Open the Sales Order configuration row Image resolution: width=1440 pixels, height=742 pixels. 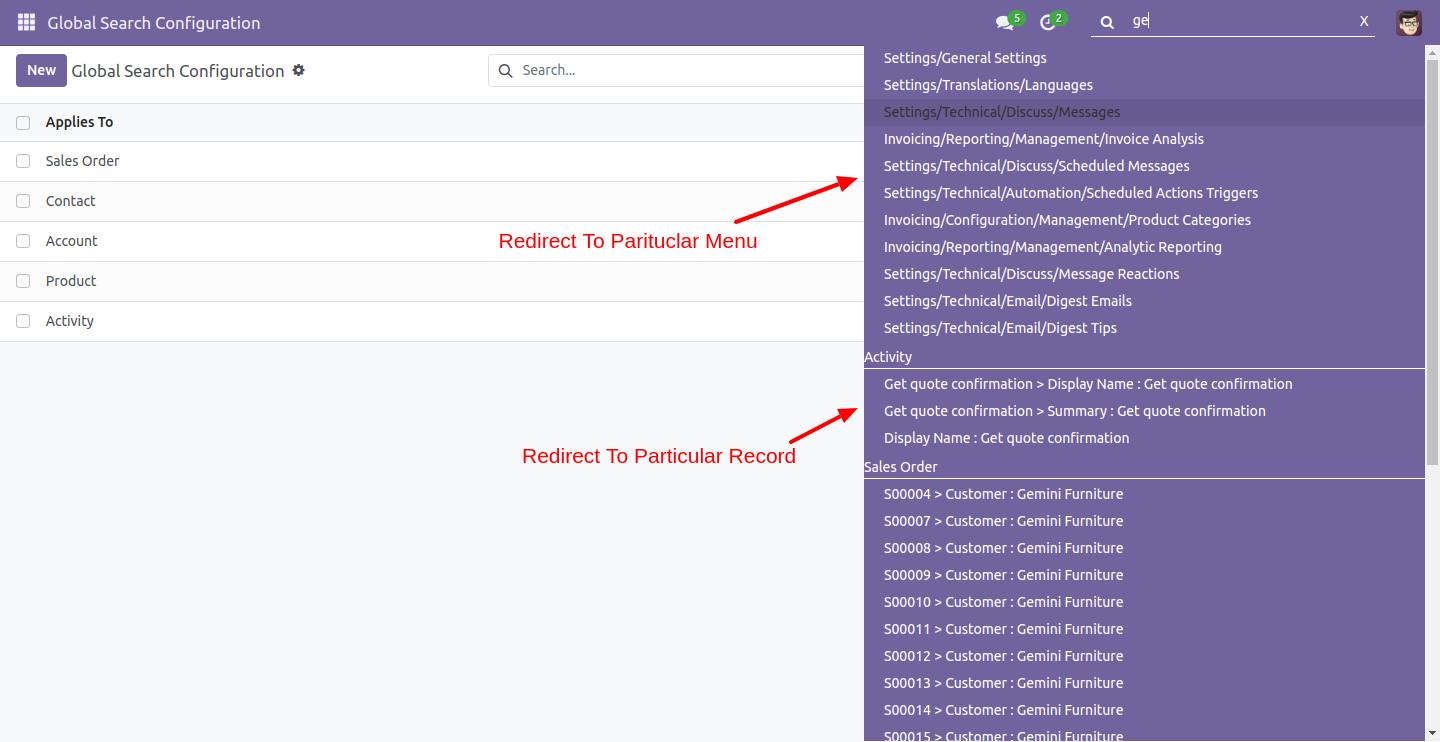(432, 161)
